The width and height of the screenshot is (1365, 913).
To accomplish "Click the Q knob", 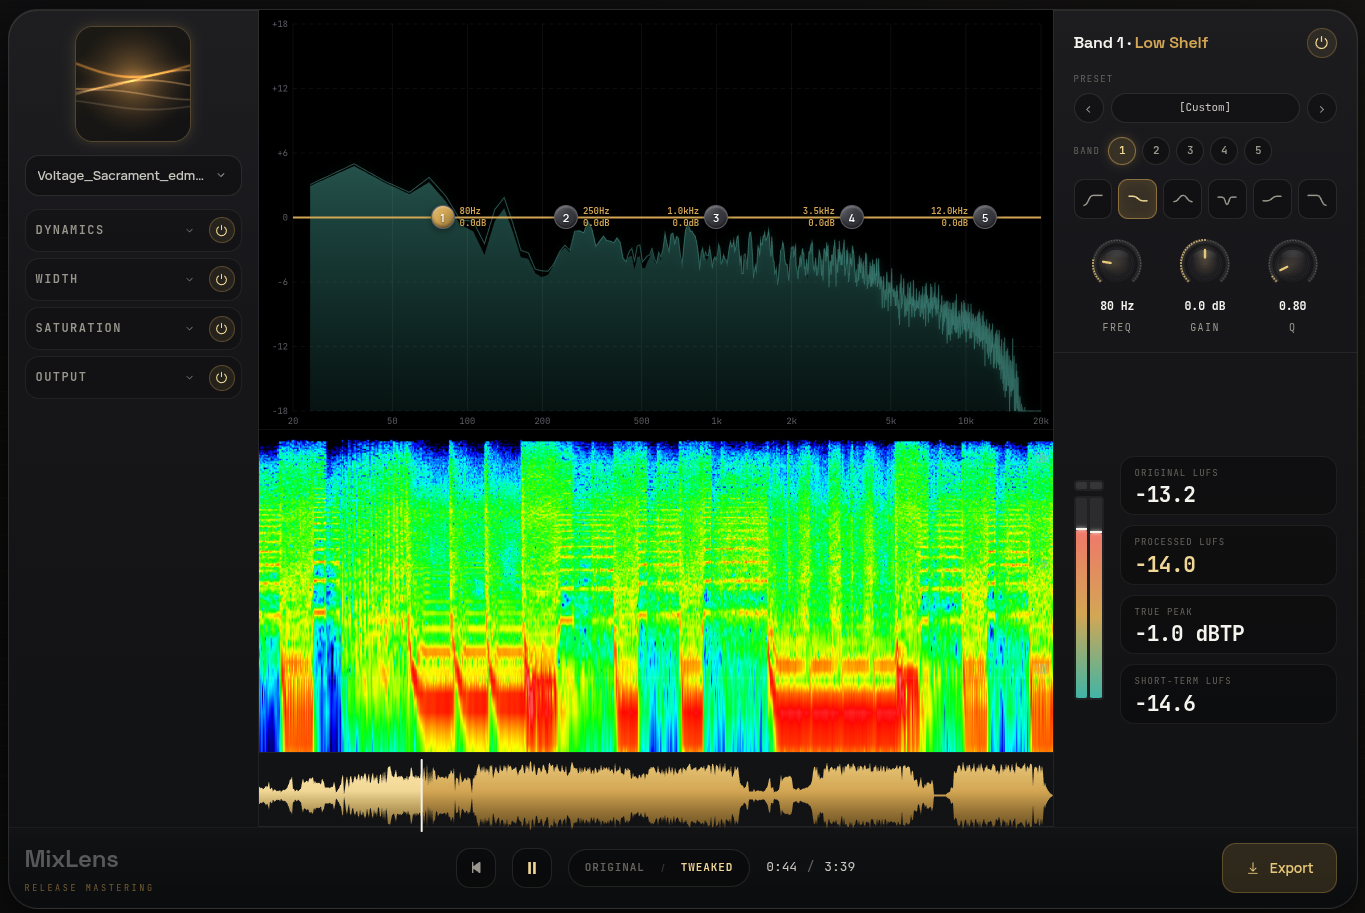I will 1292,264.
